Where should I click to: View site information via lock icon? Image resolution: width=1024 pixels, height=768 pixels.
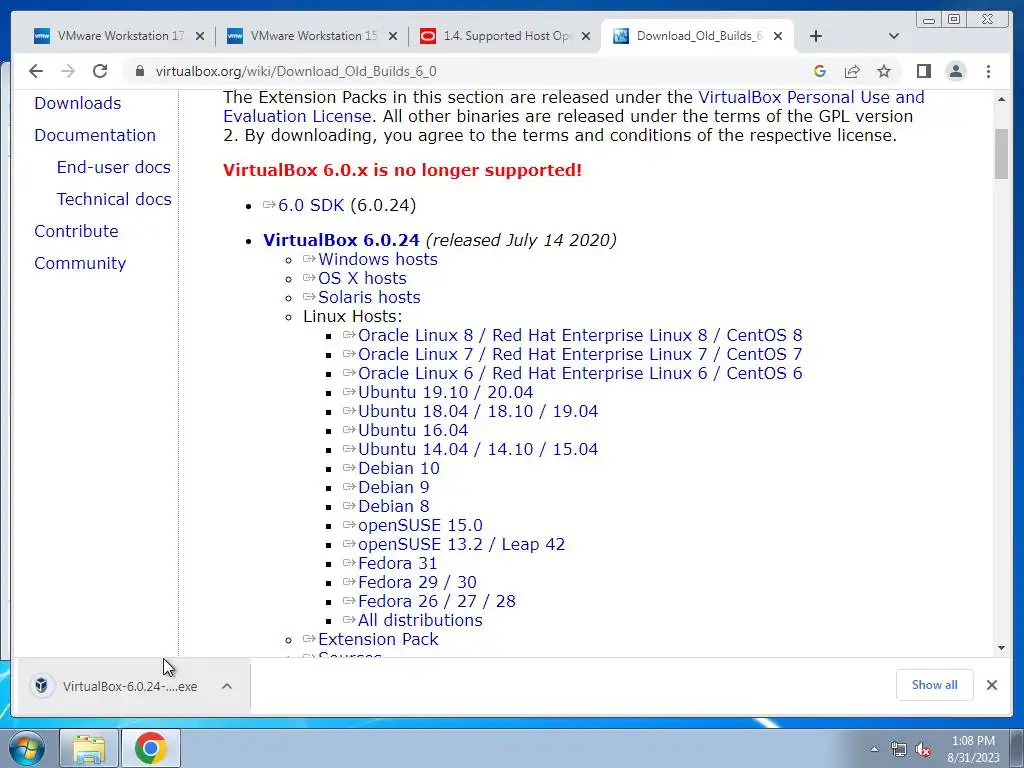click(140, 71)
